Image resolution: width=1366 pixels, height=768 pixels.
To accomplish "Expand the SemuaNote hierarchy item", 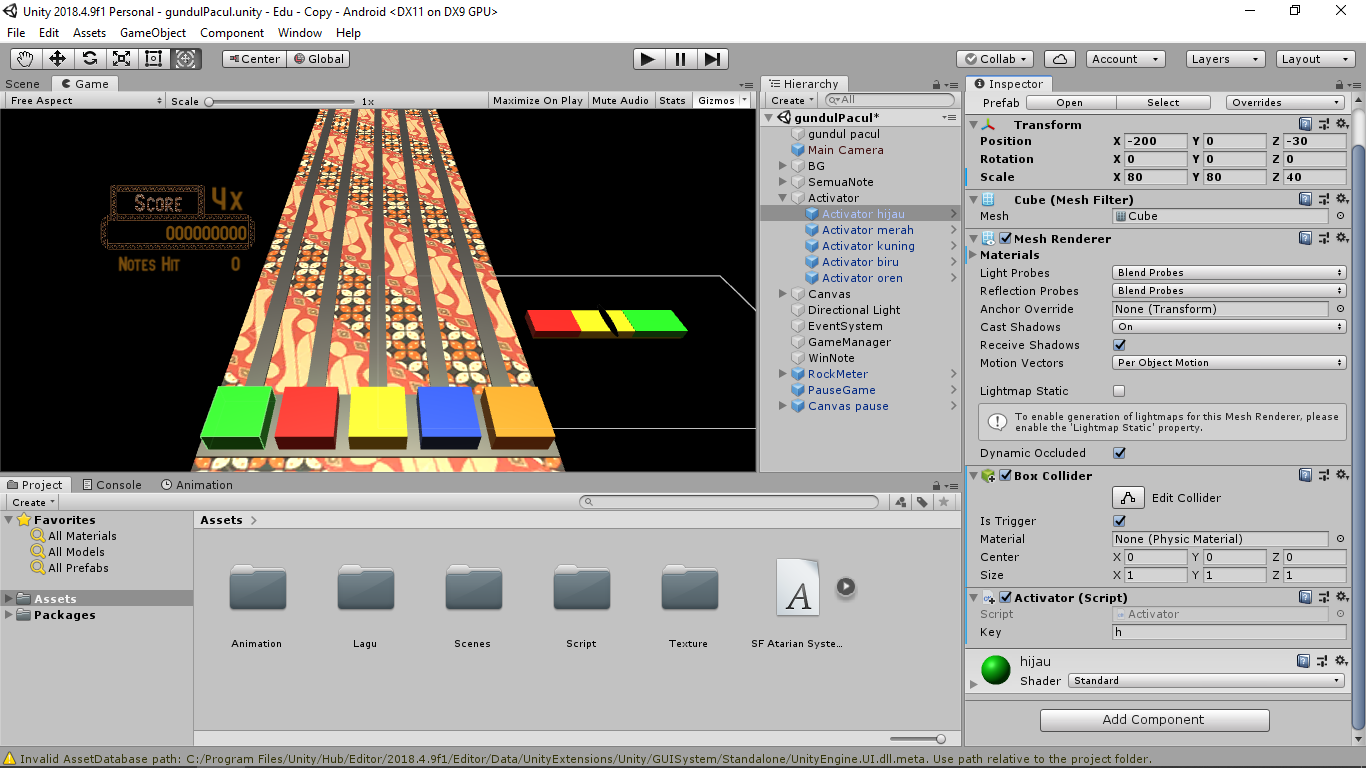I will point(783,182).
